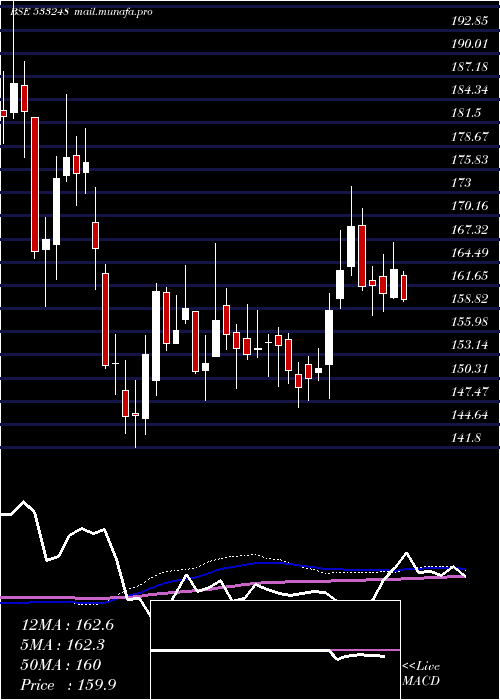The height and width of the screenshot is (700, 500).
Task: Click the 164.49 axis label
Action: (x=469, y=252)
